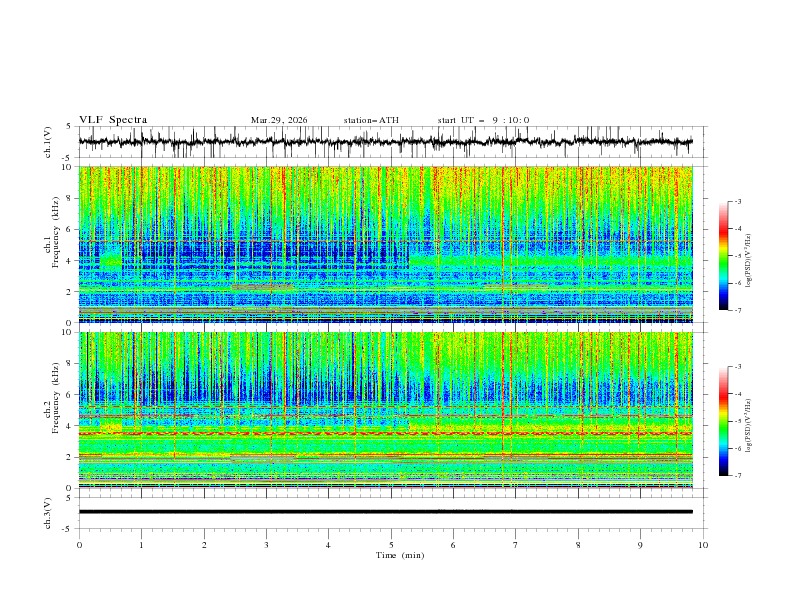792x612 pixels.
Task: Click the ch.1 time-series waveform trace
Action: 386,142
